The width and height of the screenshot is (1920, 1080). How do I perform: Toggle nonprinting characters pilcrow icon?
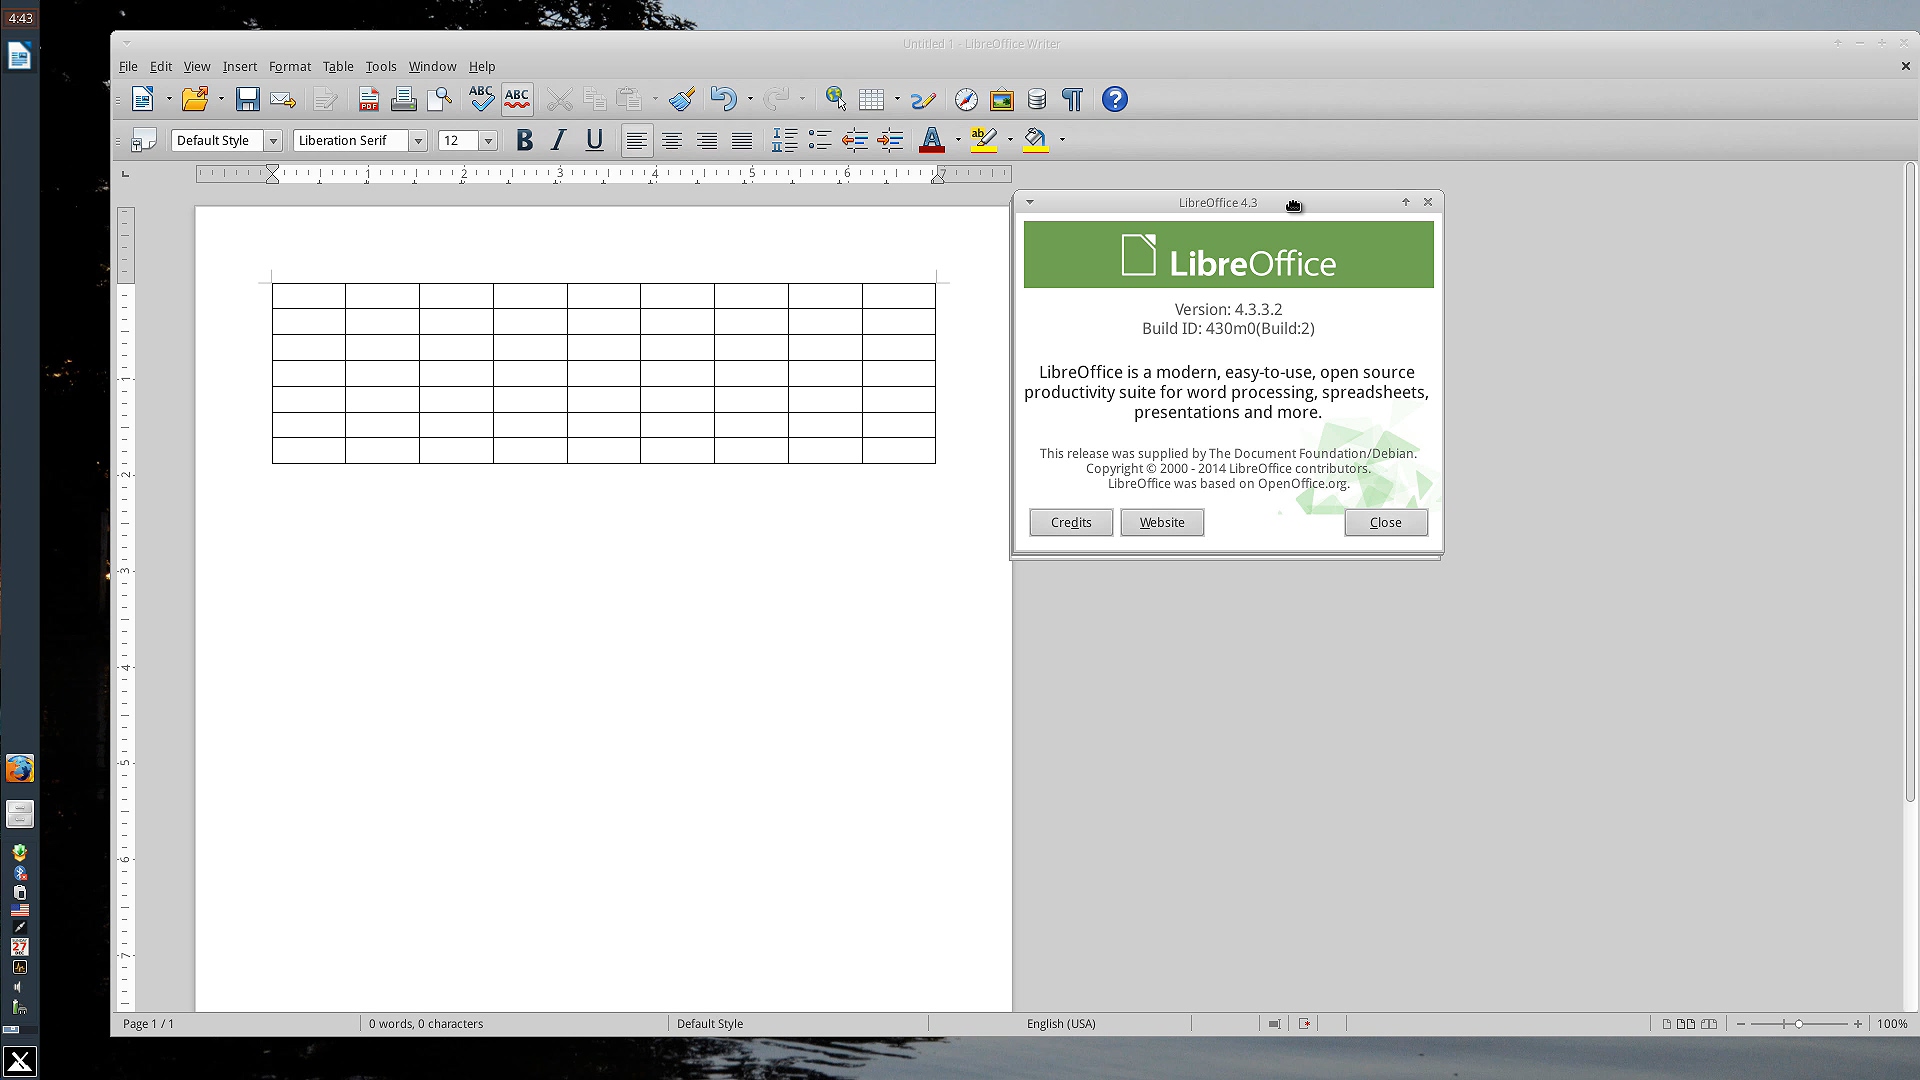pyautogui.click(x=1072, y=99)
